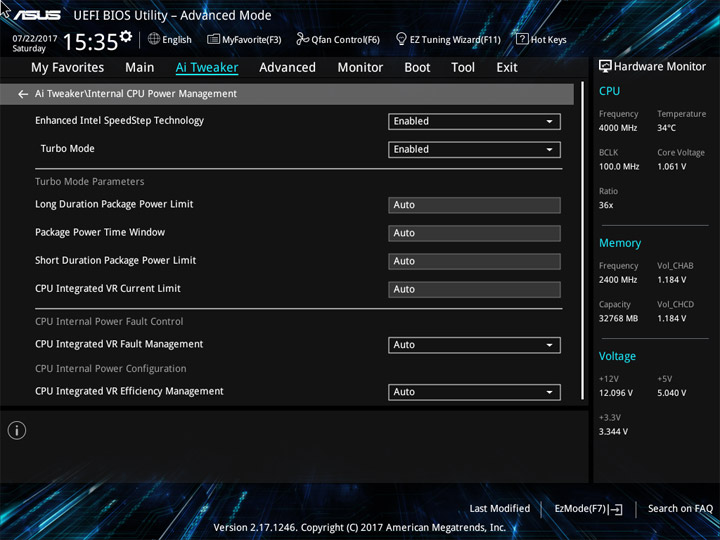
Task: Select the Turbo Mode label
Action: 68,148
